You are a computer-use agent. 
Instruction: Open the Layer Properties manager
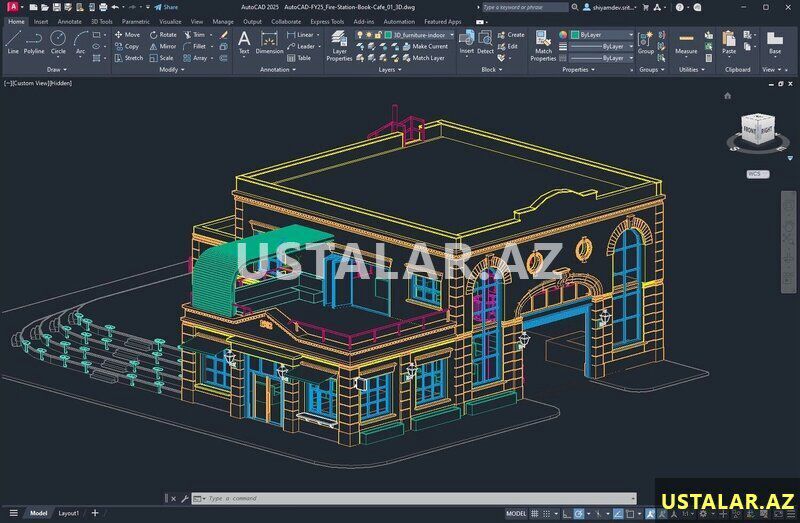click(339, 45)
